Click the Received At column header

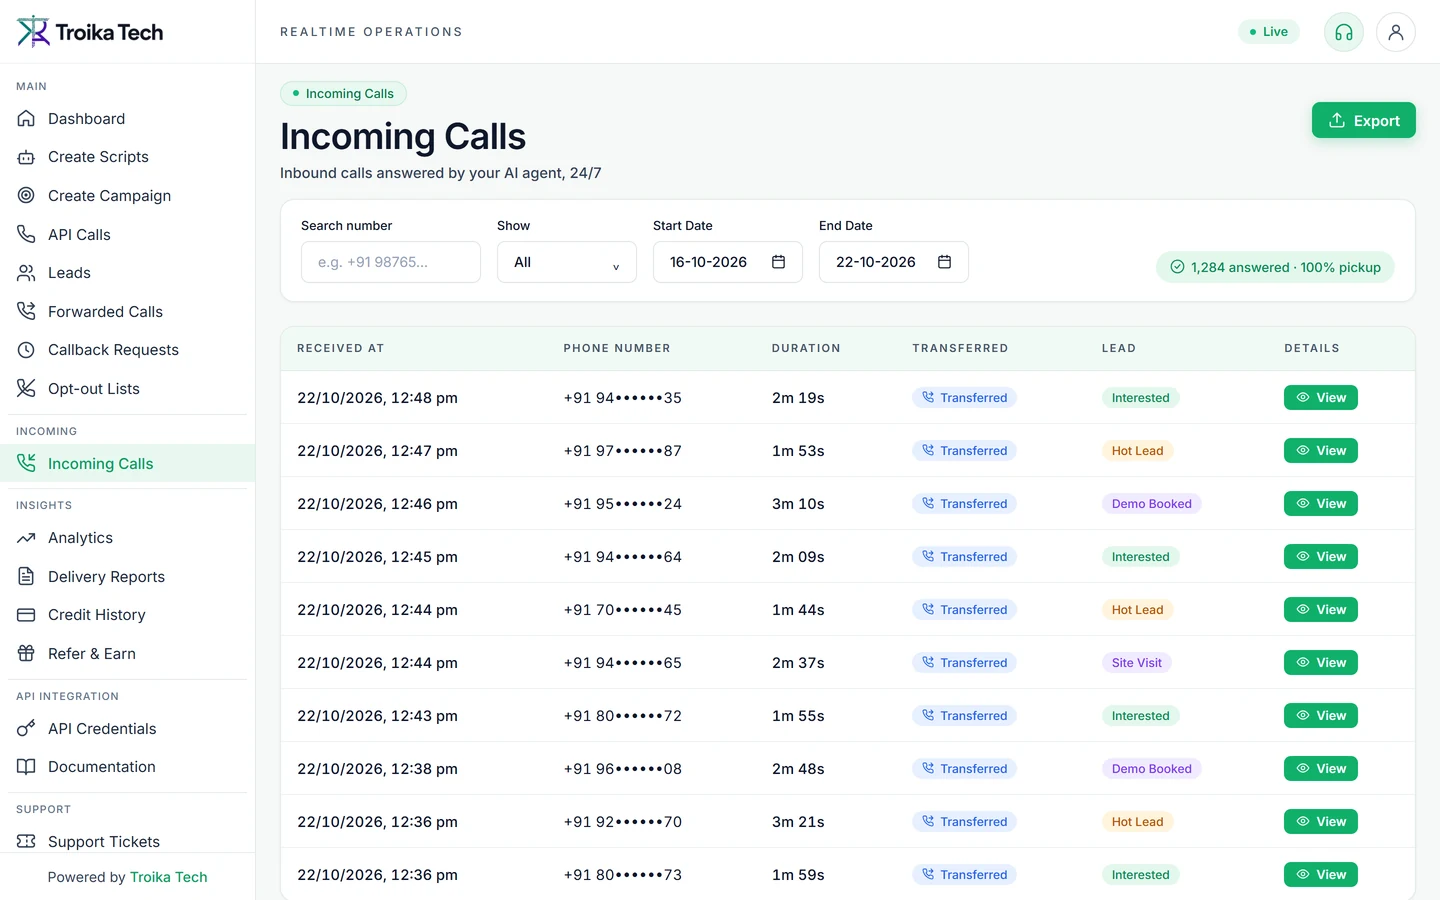[x=341, y=348]
